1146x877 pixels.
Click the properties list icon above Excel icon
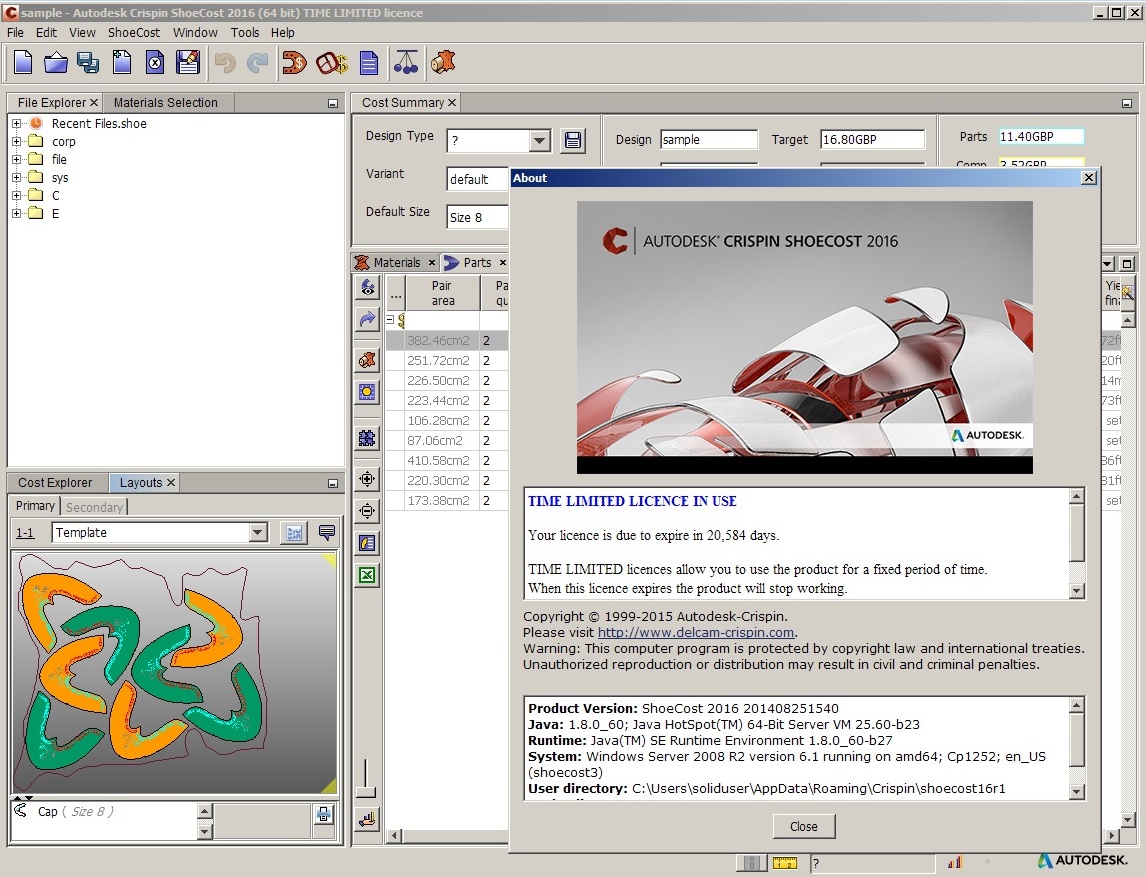(x=368, y=543)
